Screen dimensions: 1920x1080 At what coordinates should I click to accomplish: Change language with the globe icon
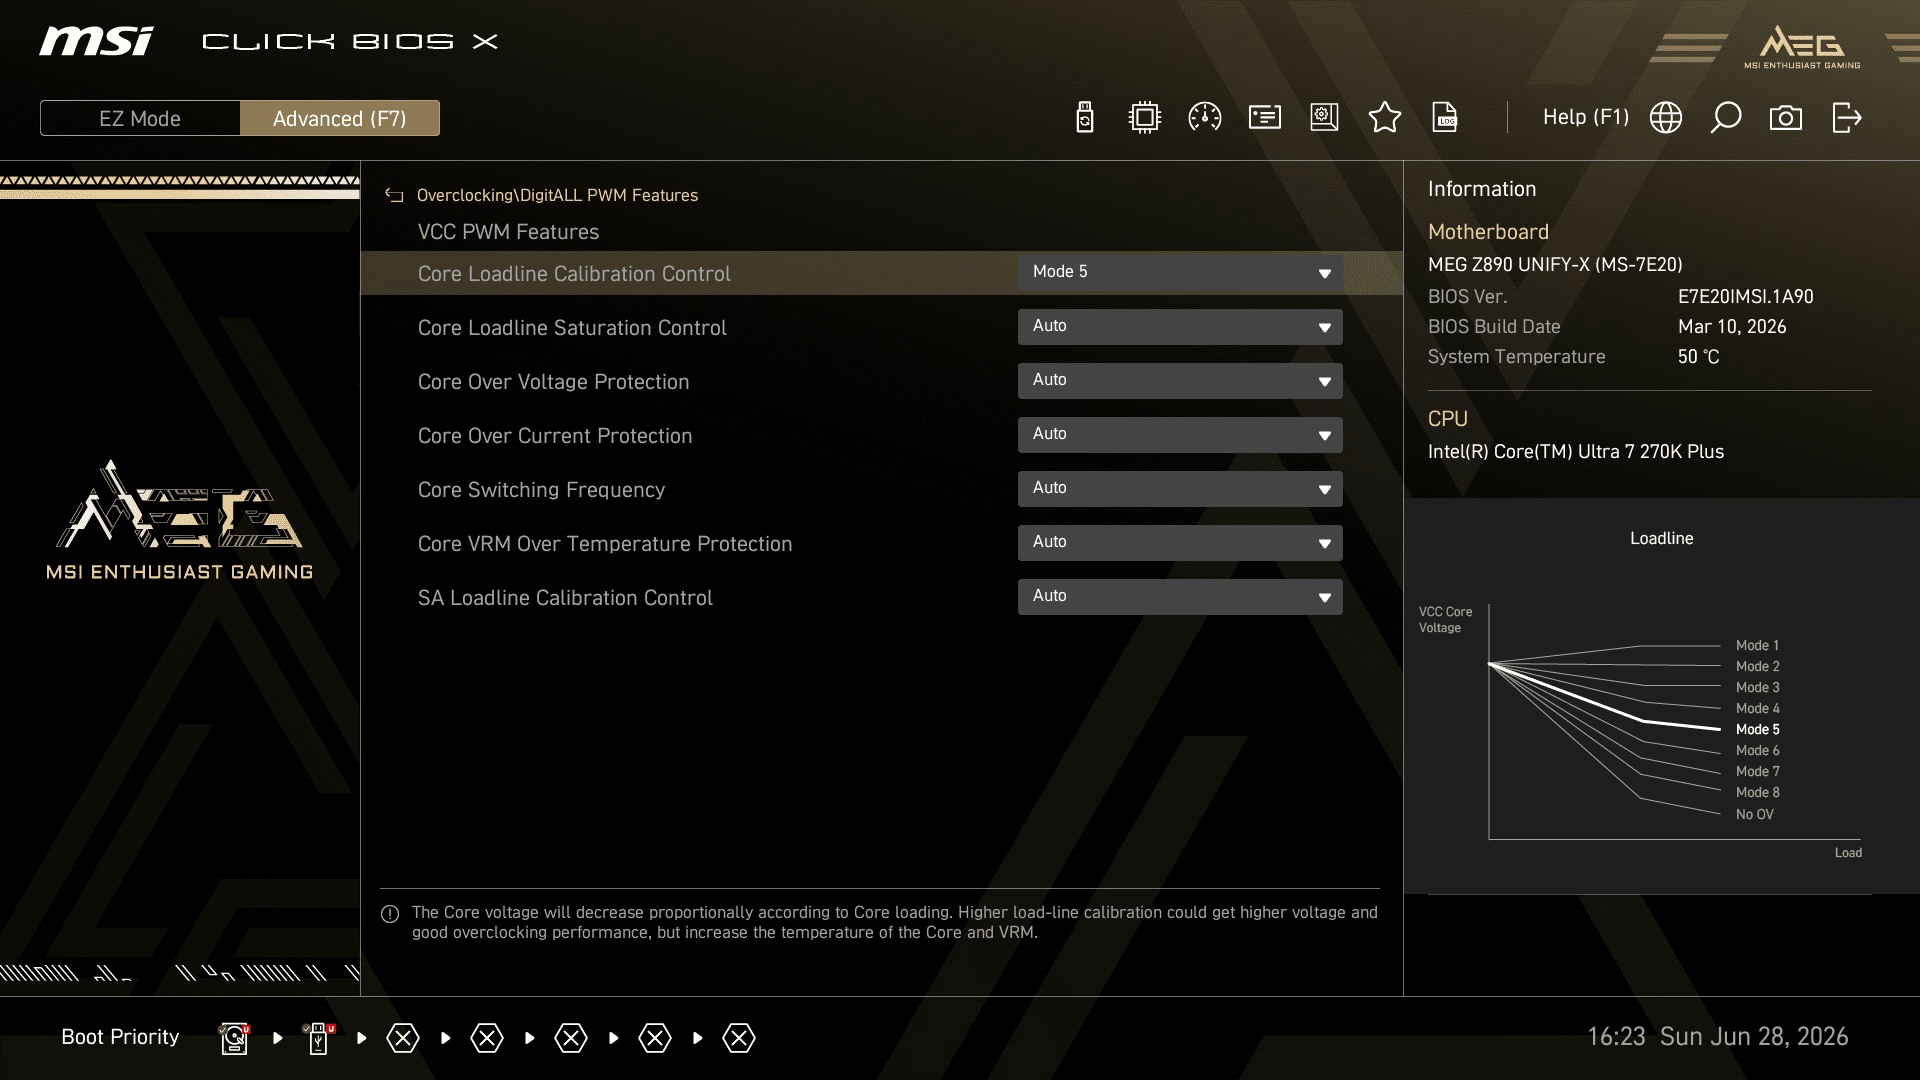[1666, 118]
